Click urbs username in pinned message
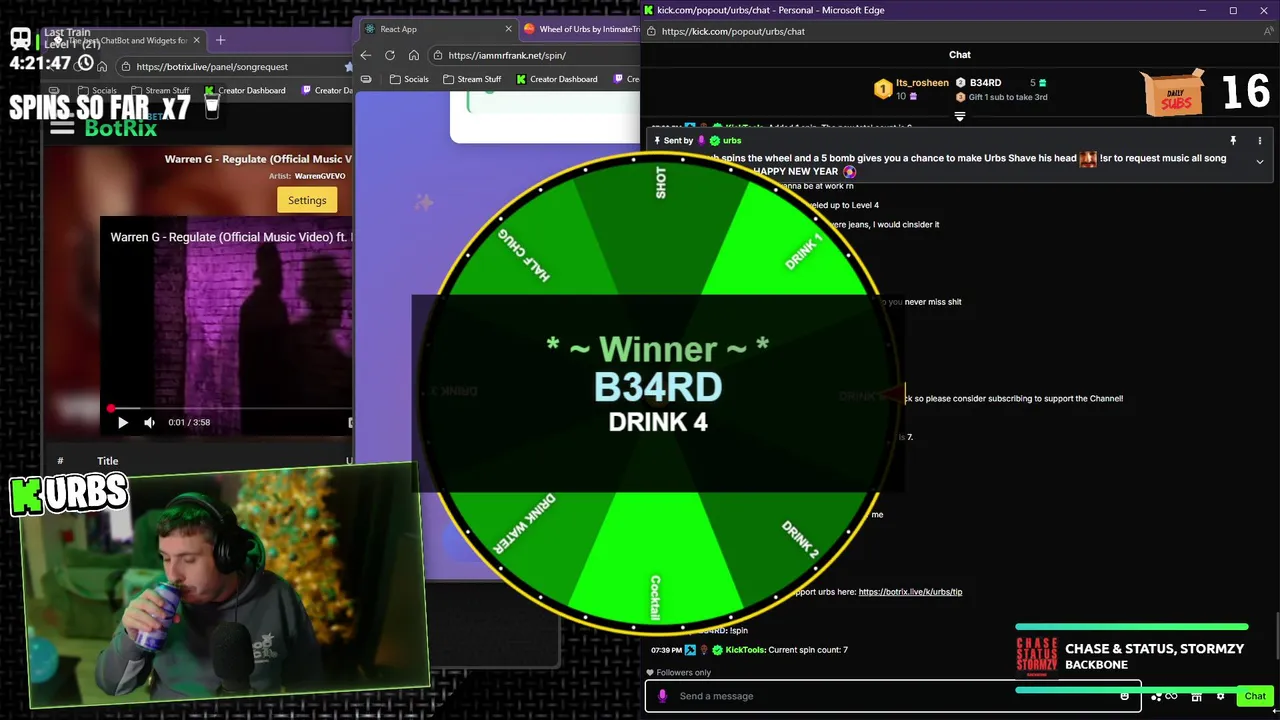The image size is (1280, 720). tap(731, 141)
